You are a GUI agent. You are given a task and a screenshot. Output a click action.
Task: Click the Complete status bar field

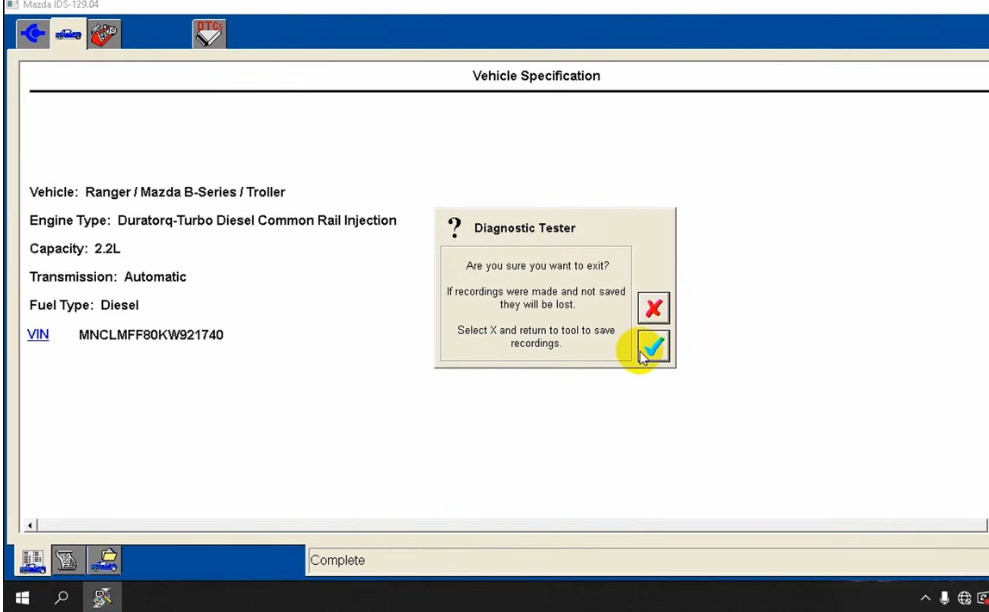point(648,560)
